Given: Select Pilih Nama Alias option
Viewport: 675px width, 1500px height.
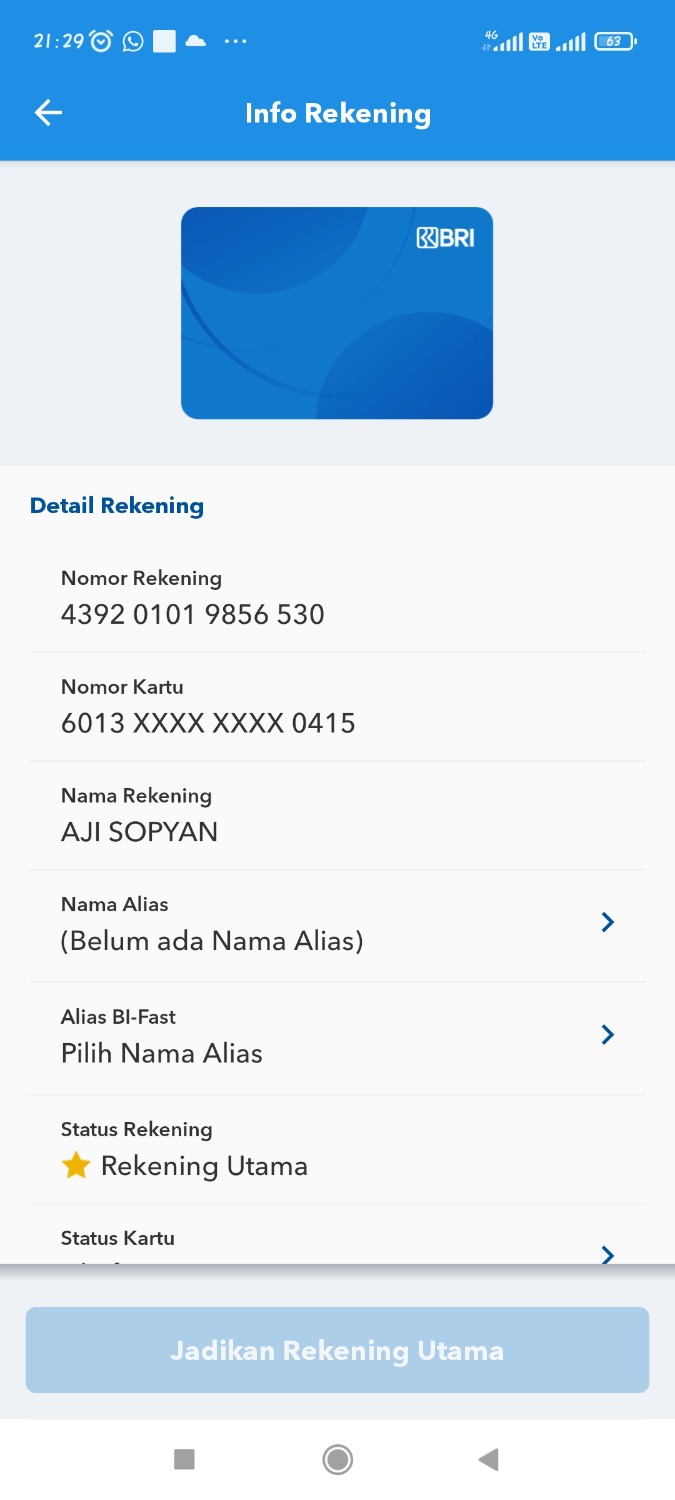Looking at the screenshot, I should coord(162,1053).
